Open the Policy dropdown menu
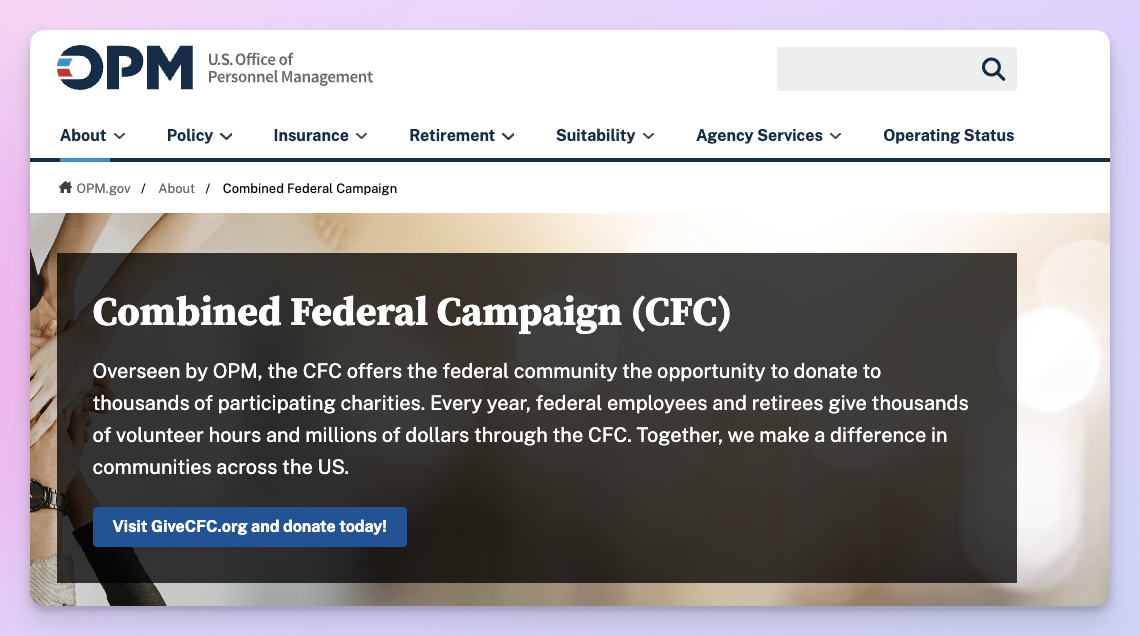Viewport: 1140px width, 636px height. click(199, 135)
